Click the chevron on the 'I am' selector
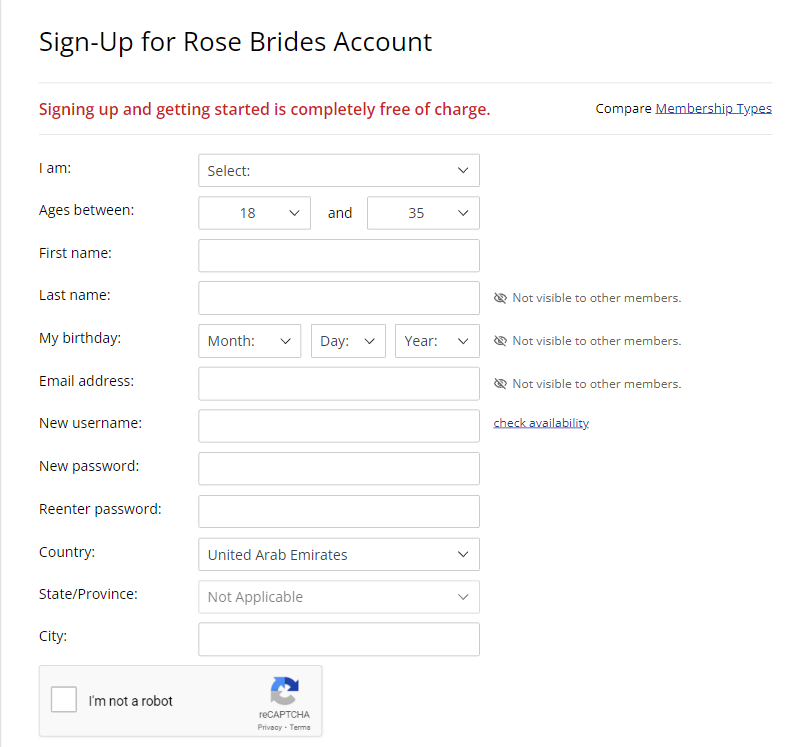Screen dimensions: 804x747 point(463,170)
